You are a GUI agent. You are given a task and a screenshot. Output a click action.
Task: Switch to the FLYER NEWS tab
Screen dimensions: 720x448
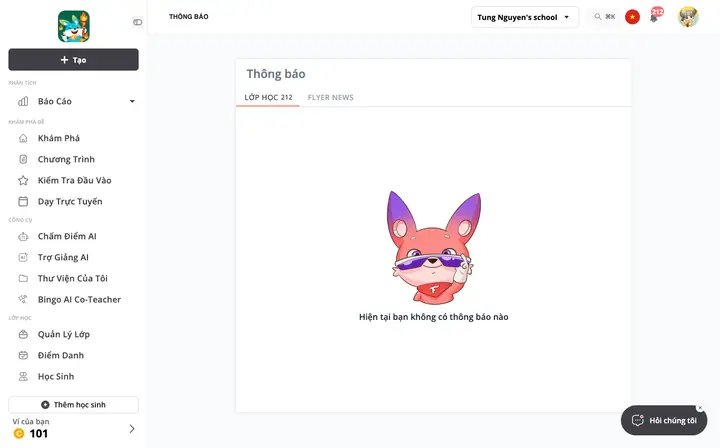[x=330, y=97]
